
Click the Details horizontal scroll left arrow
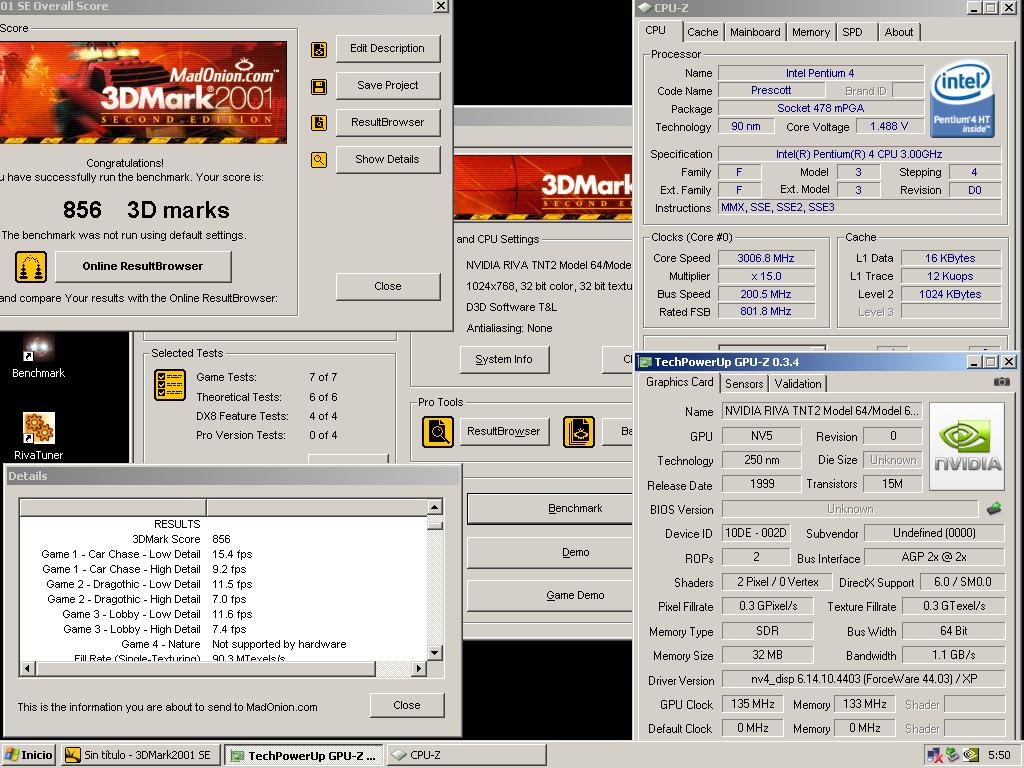click(x=27, y=669)
